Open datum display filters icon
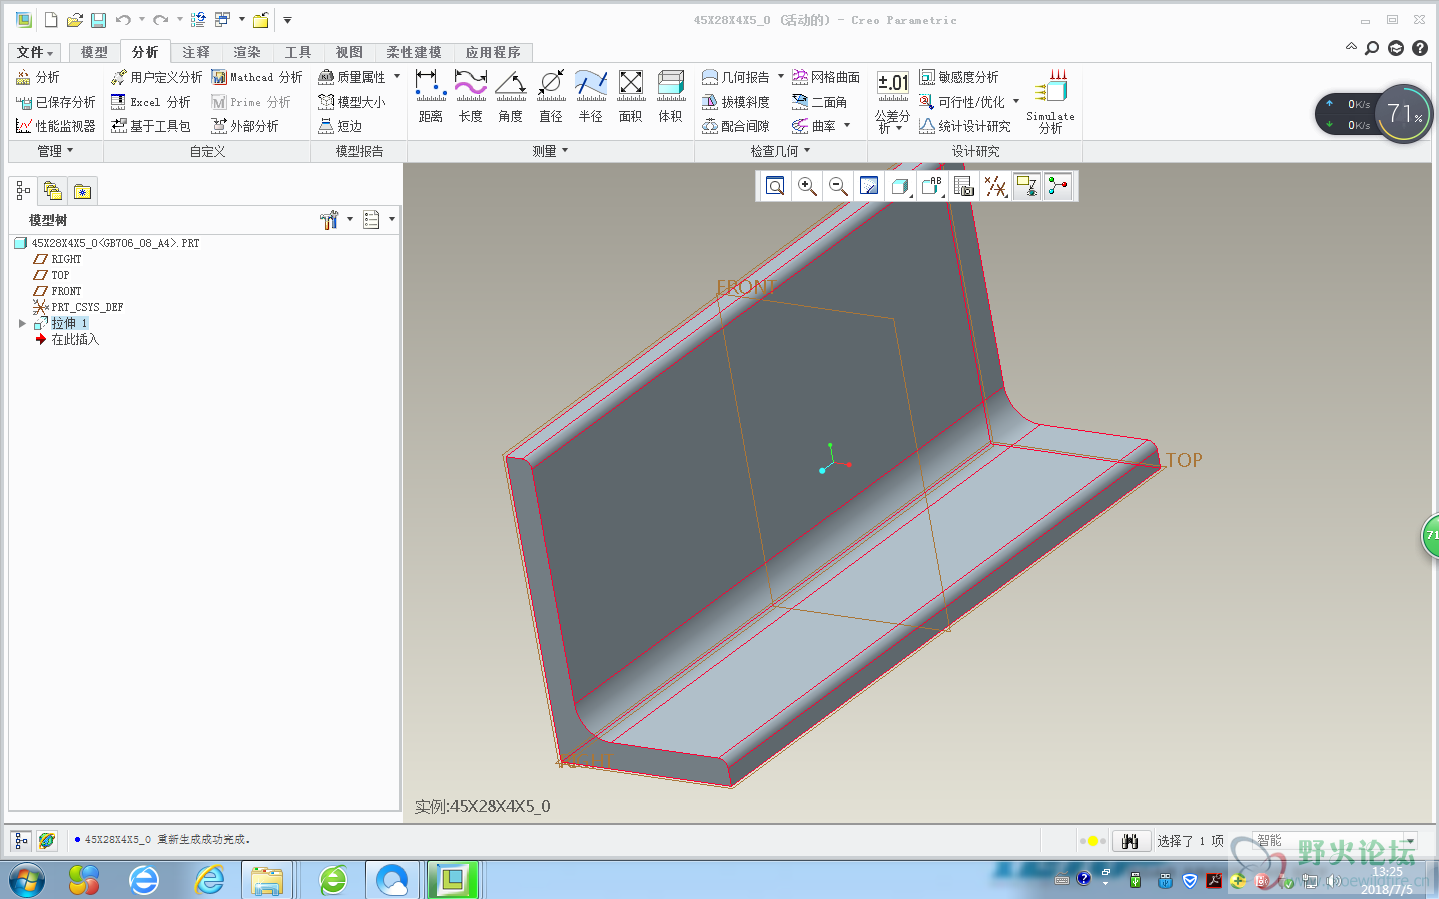 (996, 186)
